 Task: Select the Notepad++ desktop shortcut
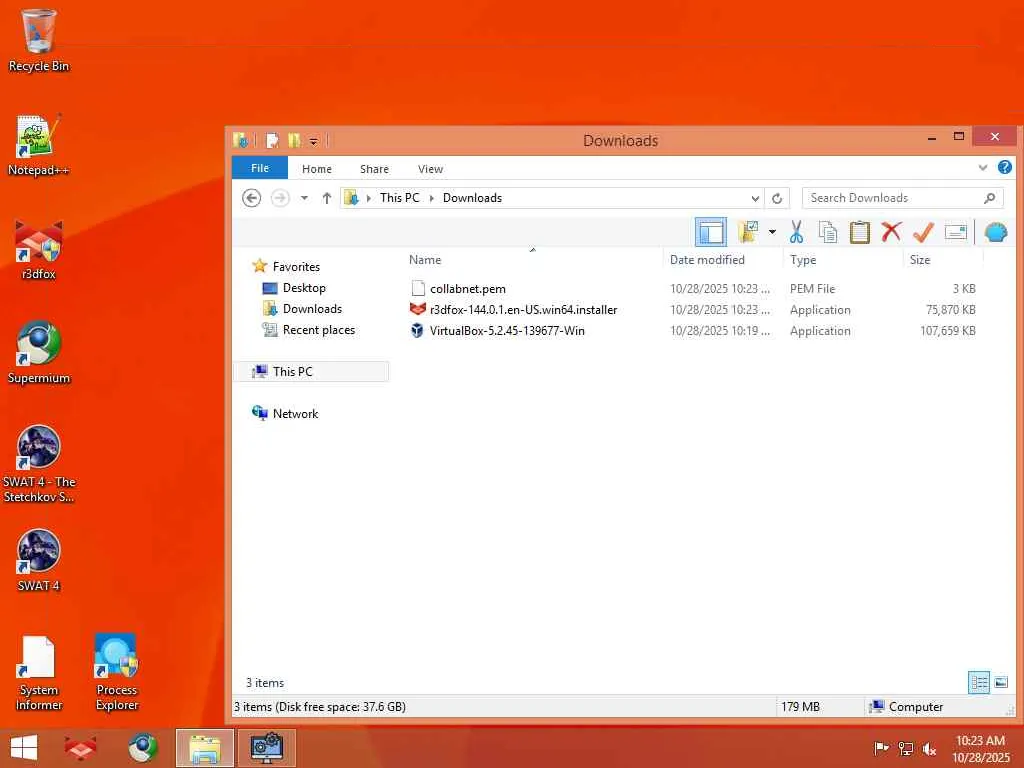click(39, 145)
